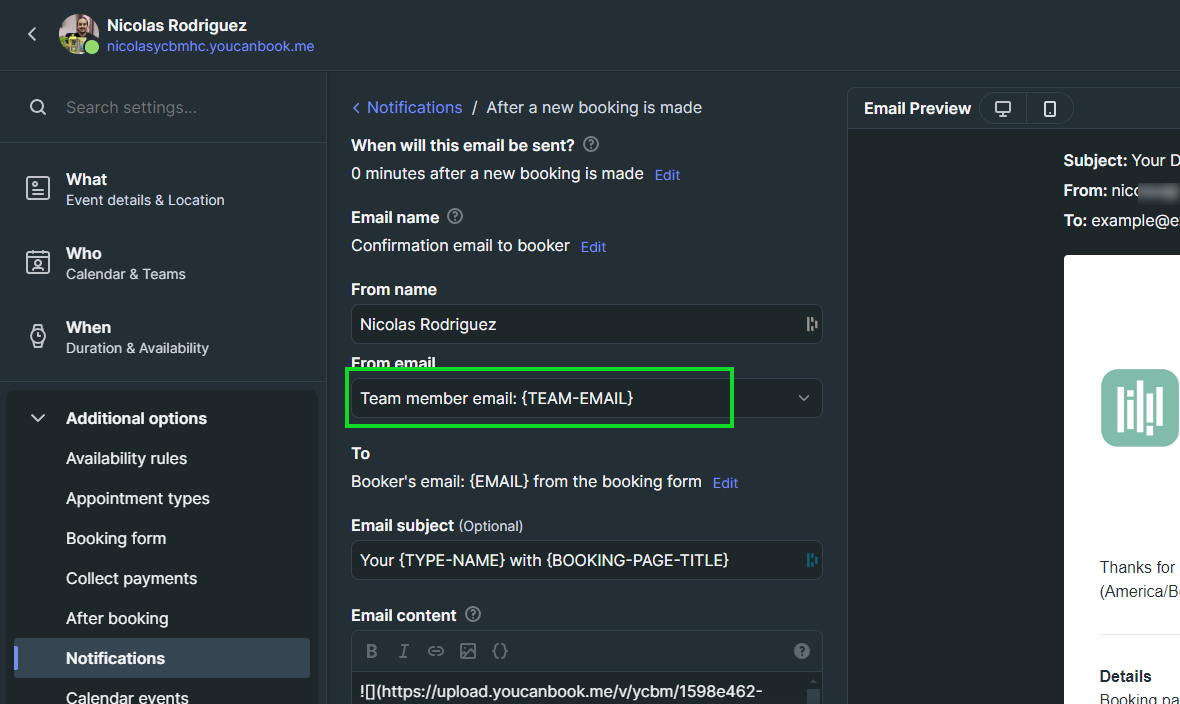Select Availability rules in sidebar
Screen dimensions: 1180x704
click(126, 459)
